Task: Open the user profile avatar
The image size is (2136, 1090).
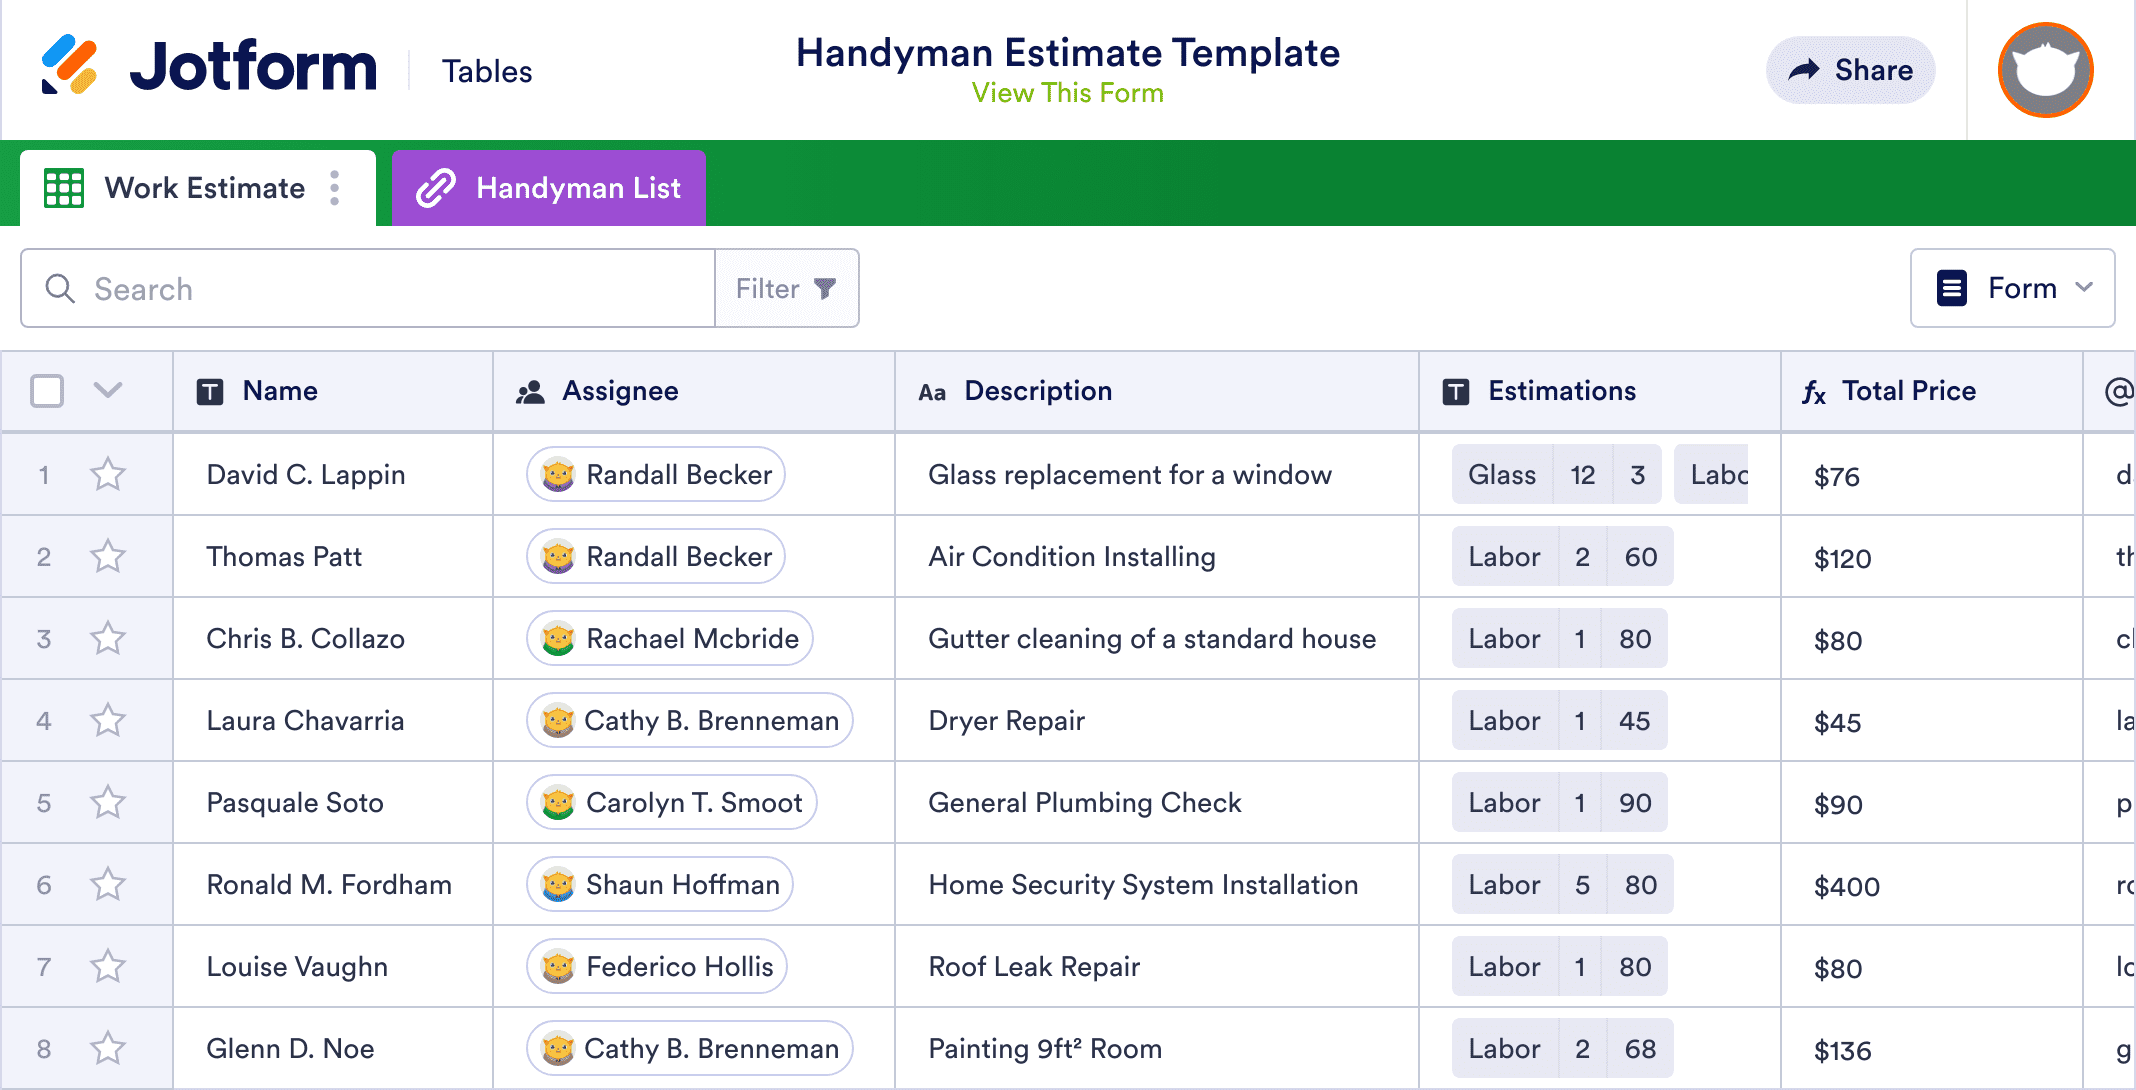Action: coord(2045,70)
